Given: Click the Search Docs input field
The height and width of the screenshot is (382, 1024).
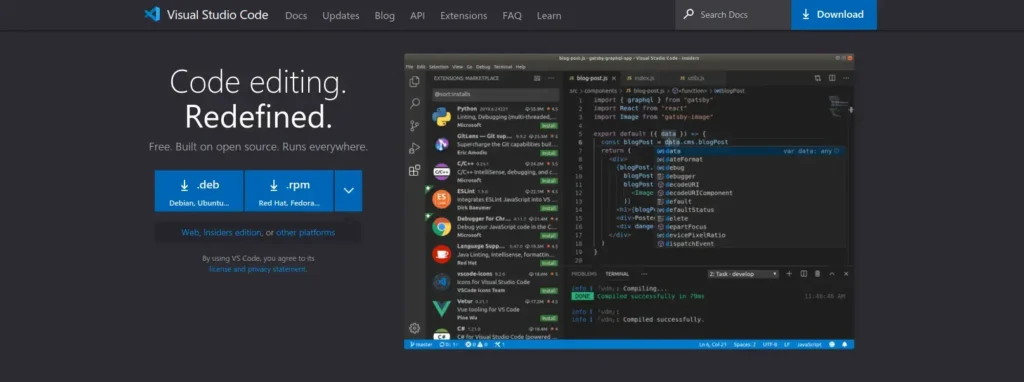Looking at the screenshot, I should pos(733,14).
